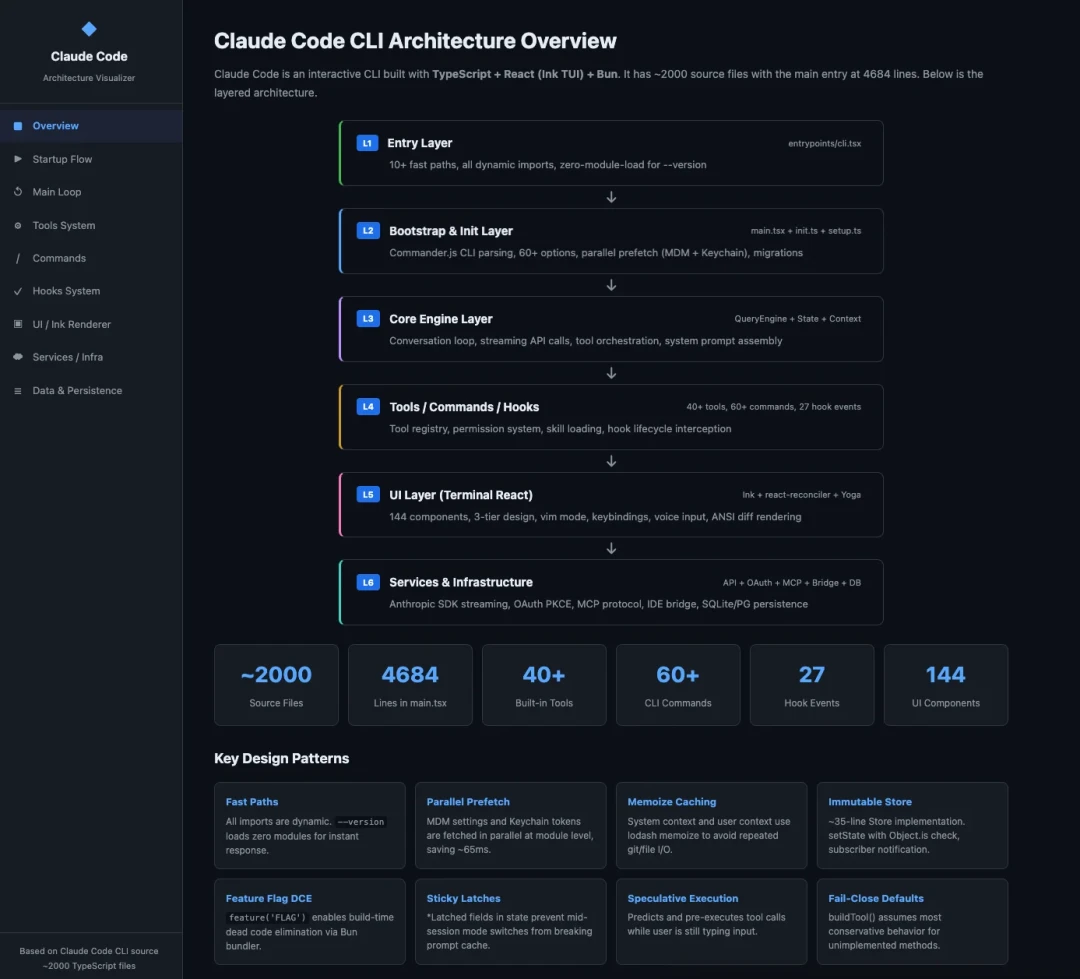The image size is (1080, 979).
Task: Click the Anthropic SDK streaming description text
Action: point(599,604)
